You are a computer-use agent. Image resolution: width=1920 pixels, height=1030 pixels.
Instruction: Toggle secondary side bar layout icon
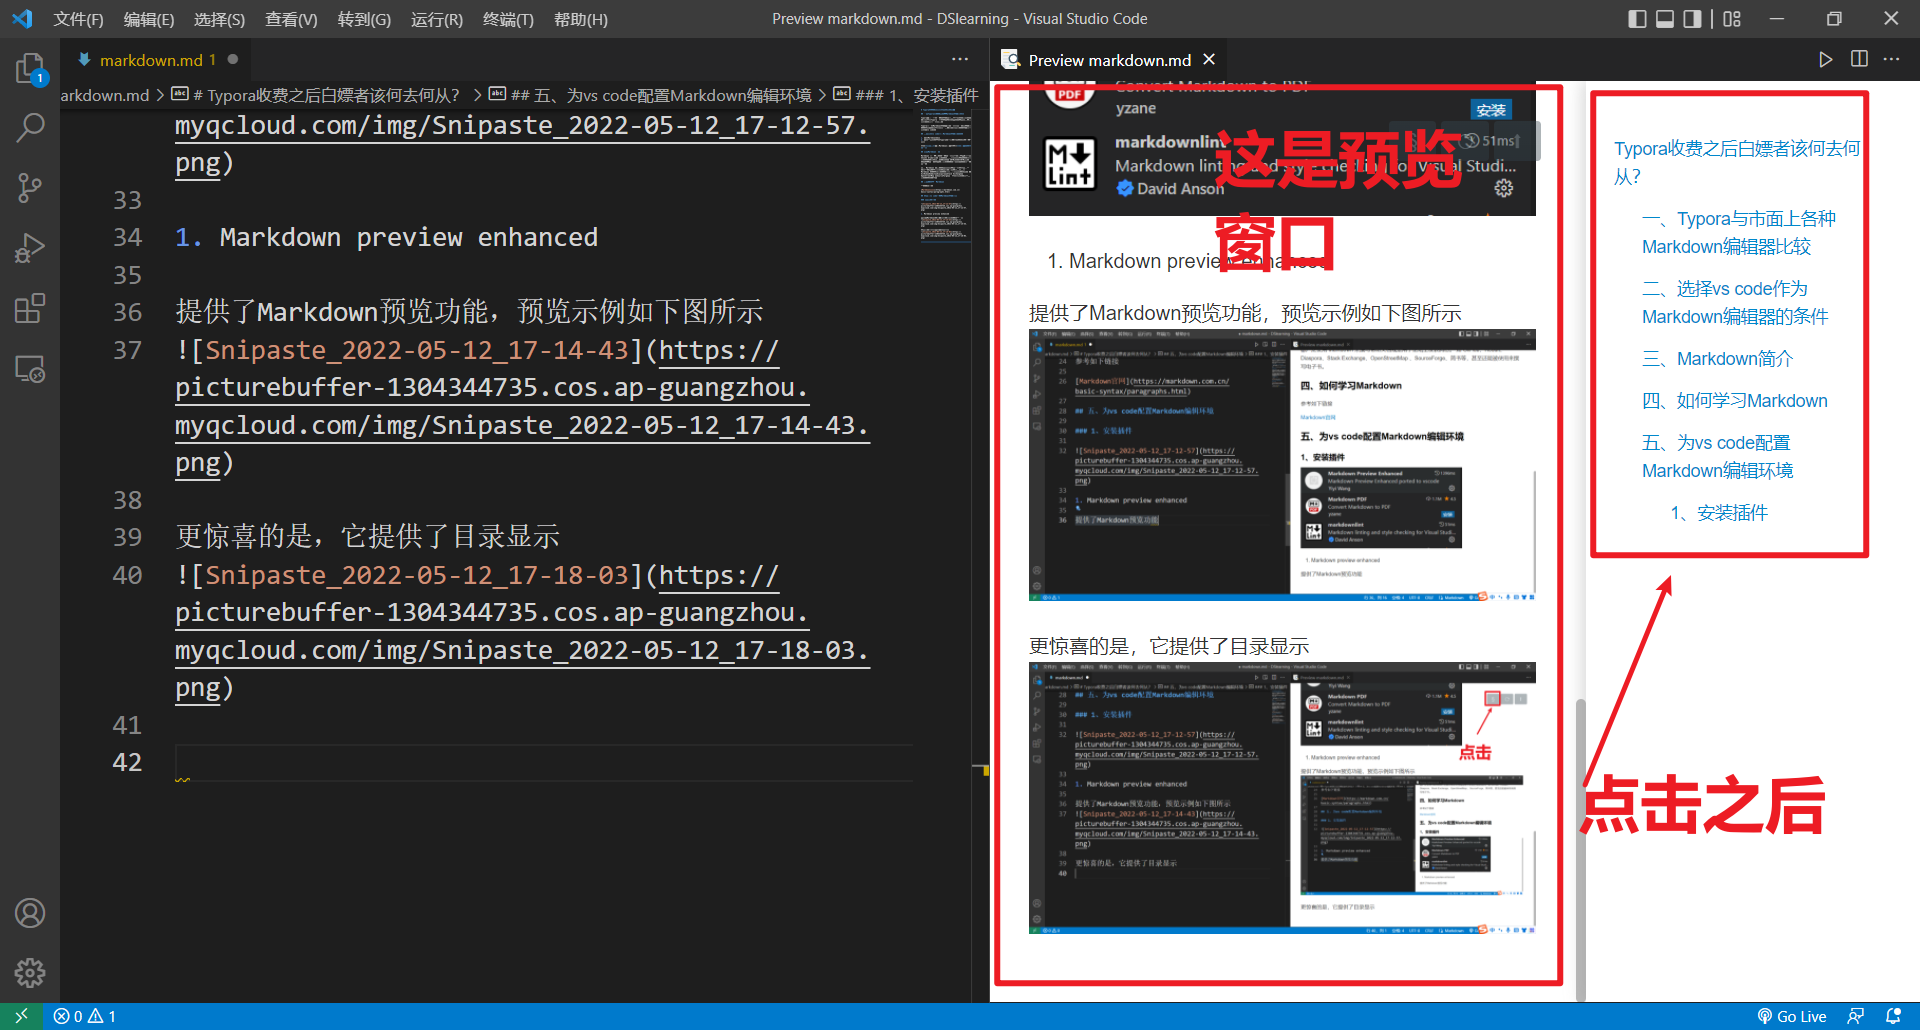point(1692,19)
